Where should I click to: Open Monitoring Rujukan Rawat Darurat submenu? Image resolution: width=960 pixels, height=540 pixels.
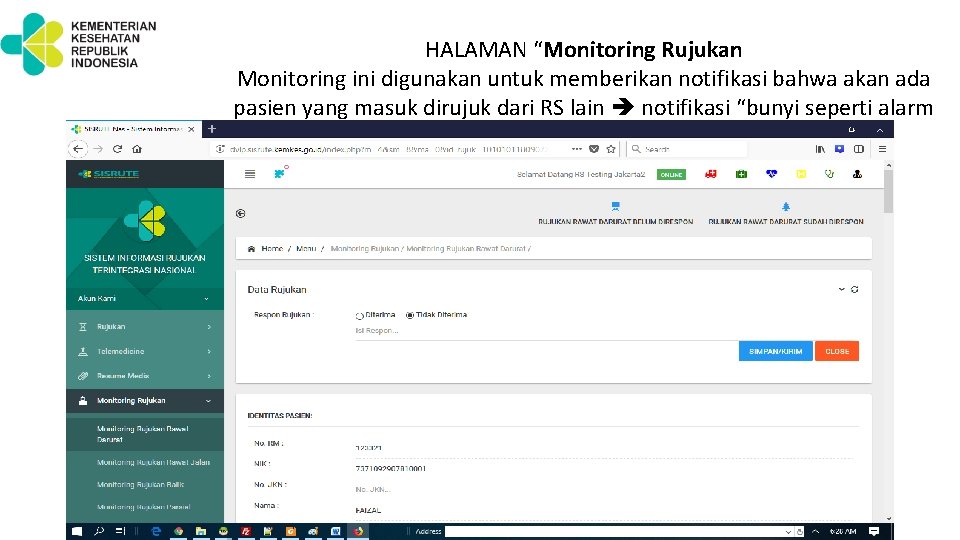[144, 434]
